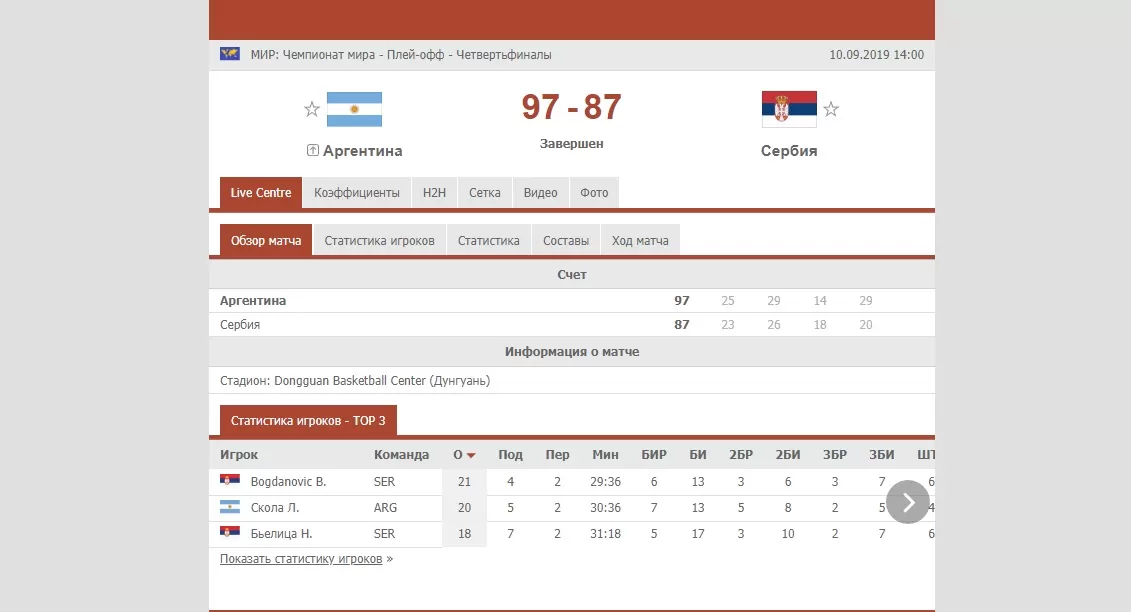Toggle favorite star next to Serbia
1131x612 pixels.
point(831,109)
